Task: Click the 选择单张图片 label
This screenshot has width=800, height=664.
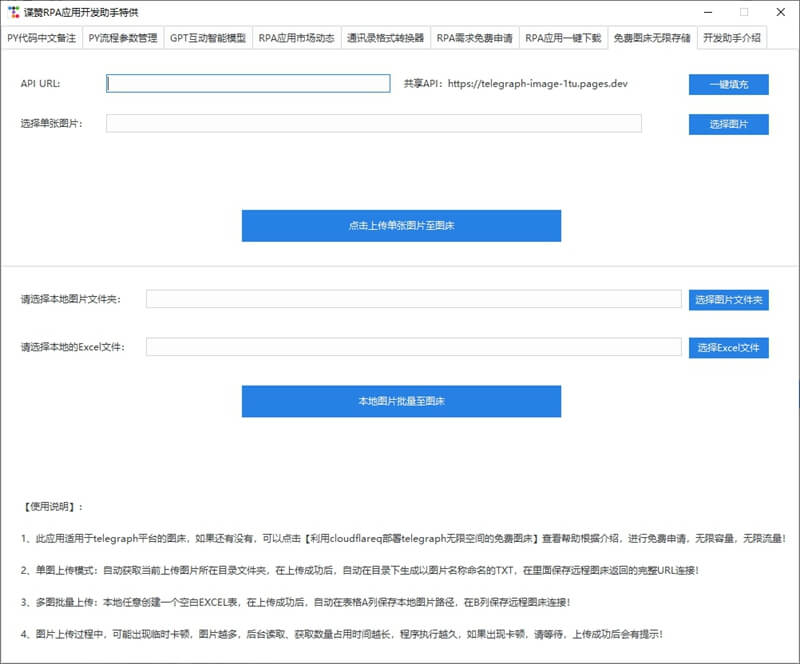Action: 52,124
